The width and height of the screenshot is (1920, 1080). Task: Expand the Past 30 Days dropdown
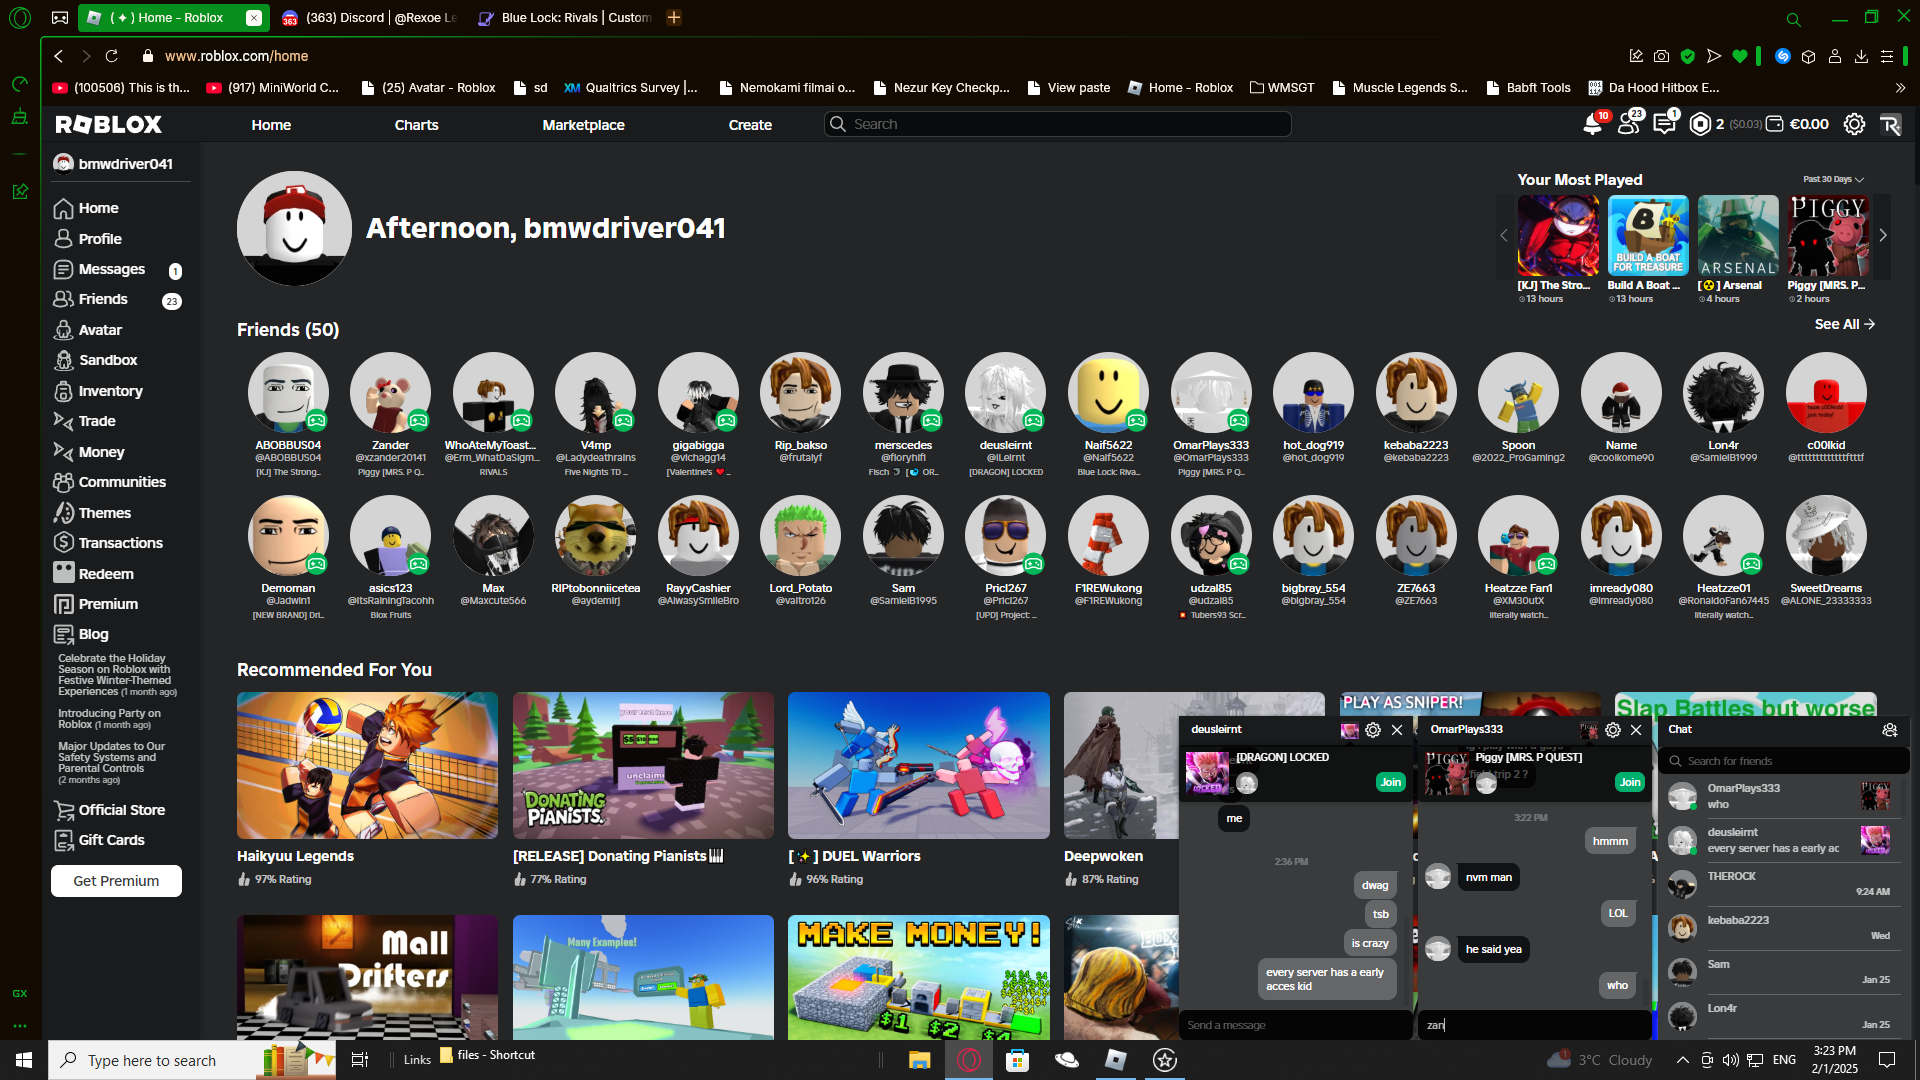(1833, 180)
